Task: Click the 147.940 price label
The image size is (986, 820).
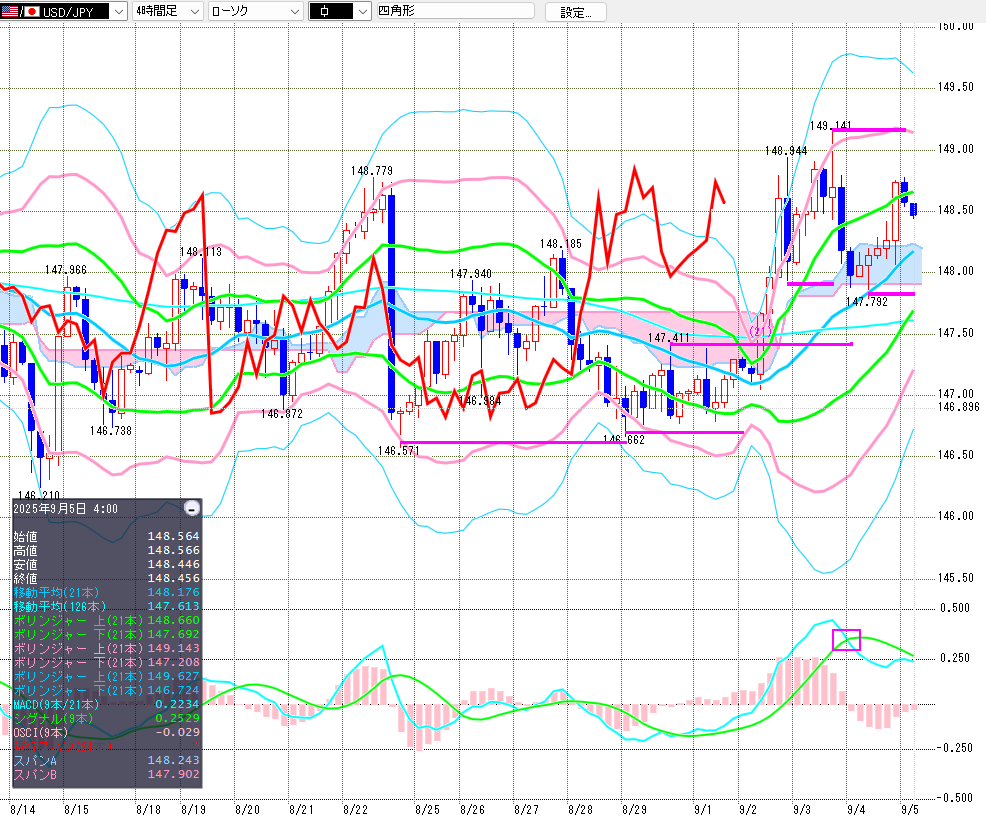Action: [x=471, y=274]
